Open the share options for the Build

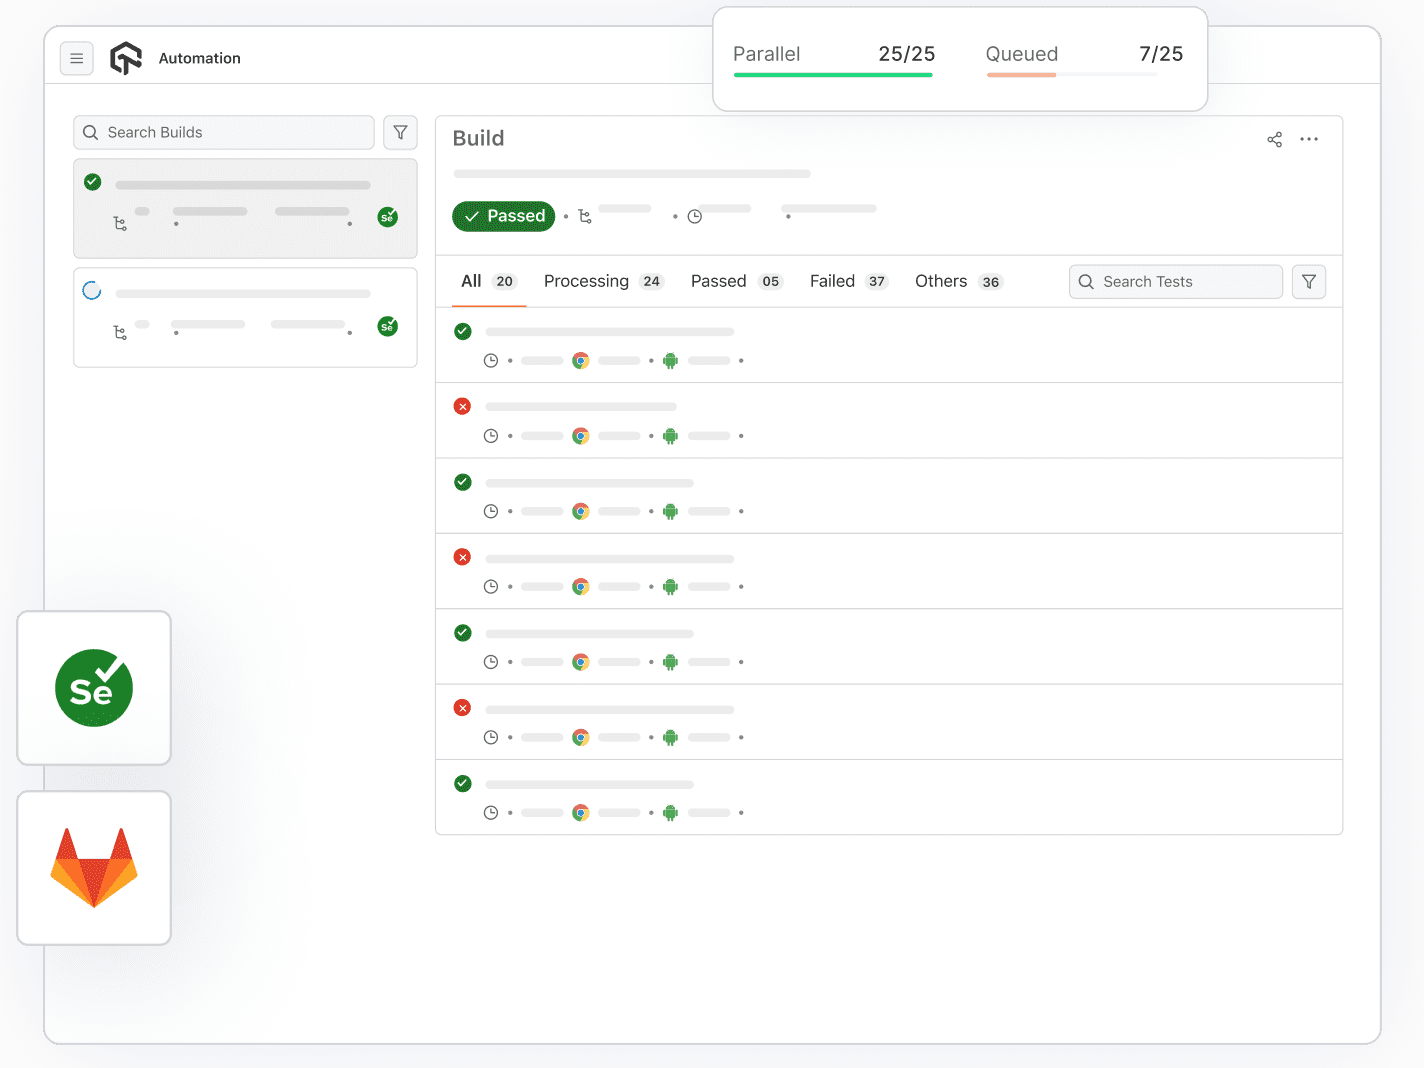click(x=1274, y=139)
